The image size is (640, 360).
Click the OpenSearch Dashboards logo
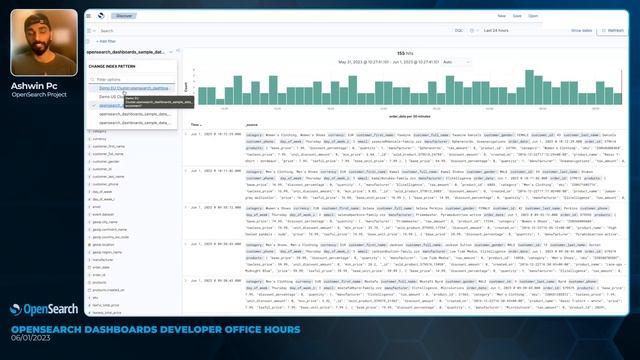pyautogui.click(x=101, y=16)
